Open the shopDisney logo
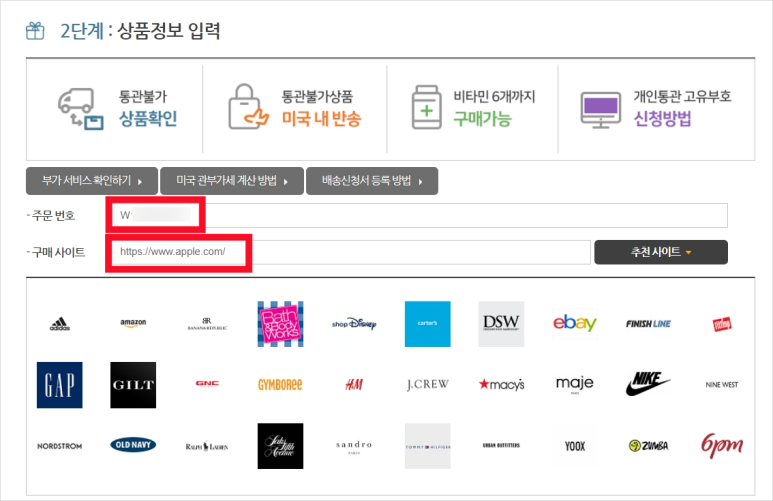Viewport: 773px width, 501px height. tap(354, 324)
